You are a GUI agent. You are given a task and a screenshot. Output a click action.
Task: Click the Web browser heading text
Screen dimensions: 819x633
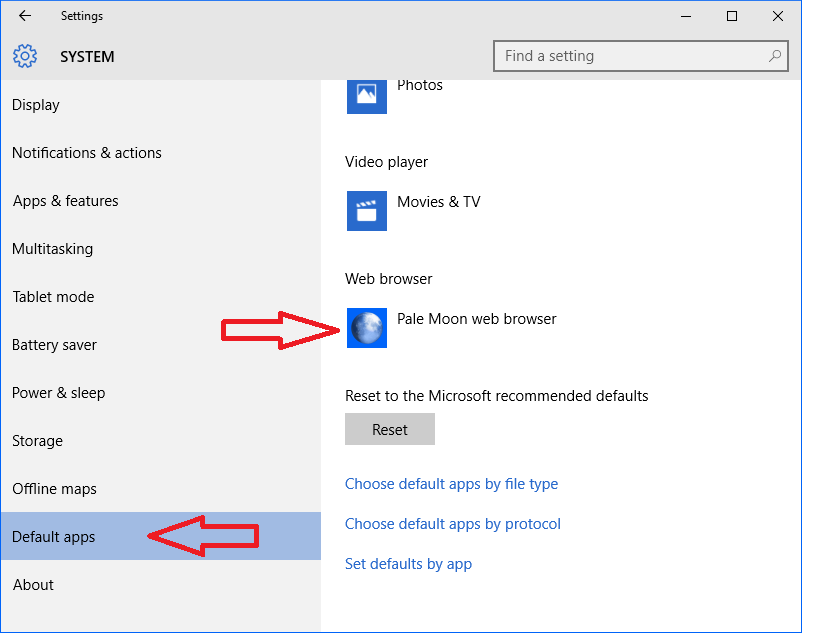(x=389, y=279)
